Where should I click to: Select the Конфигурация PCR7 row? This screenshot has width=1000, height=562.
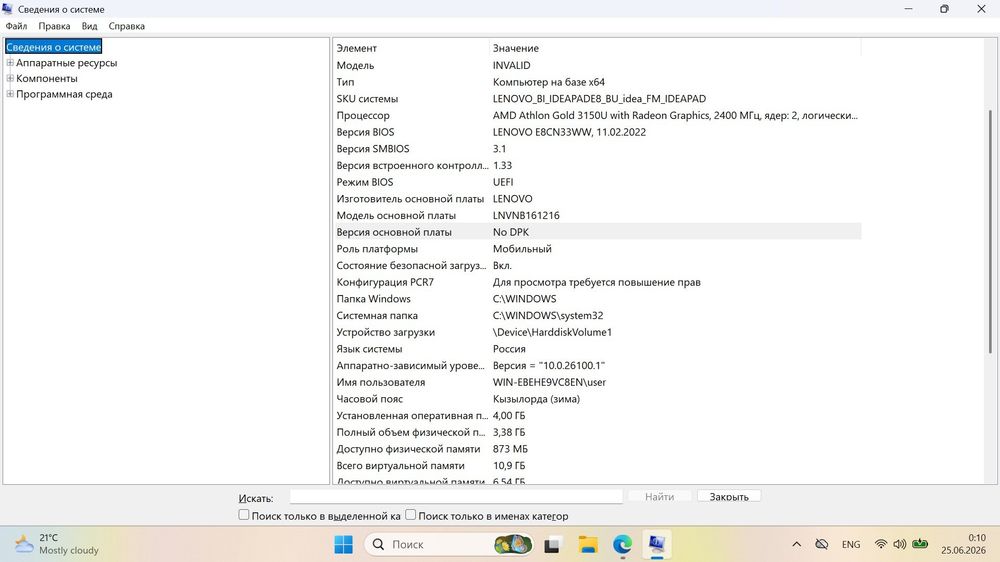click(598, 282)
